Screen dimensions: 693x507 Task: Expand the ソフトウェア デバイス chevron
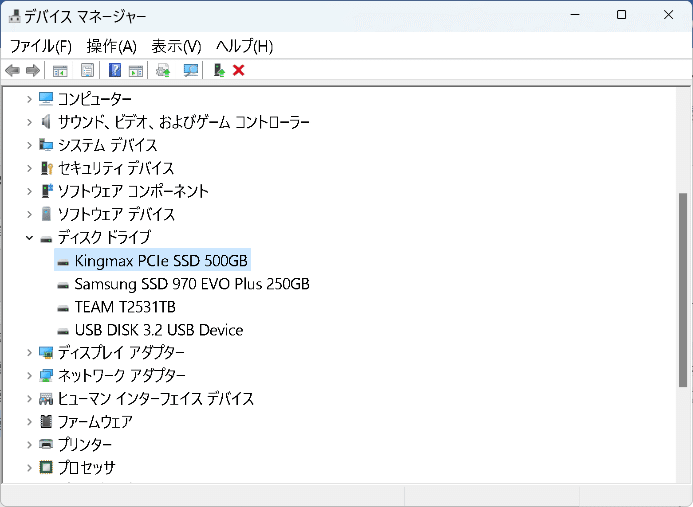click(29, 214)
